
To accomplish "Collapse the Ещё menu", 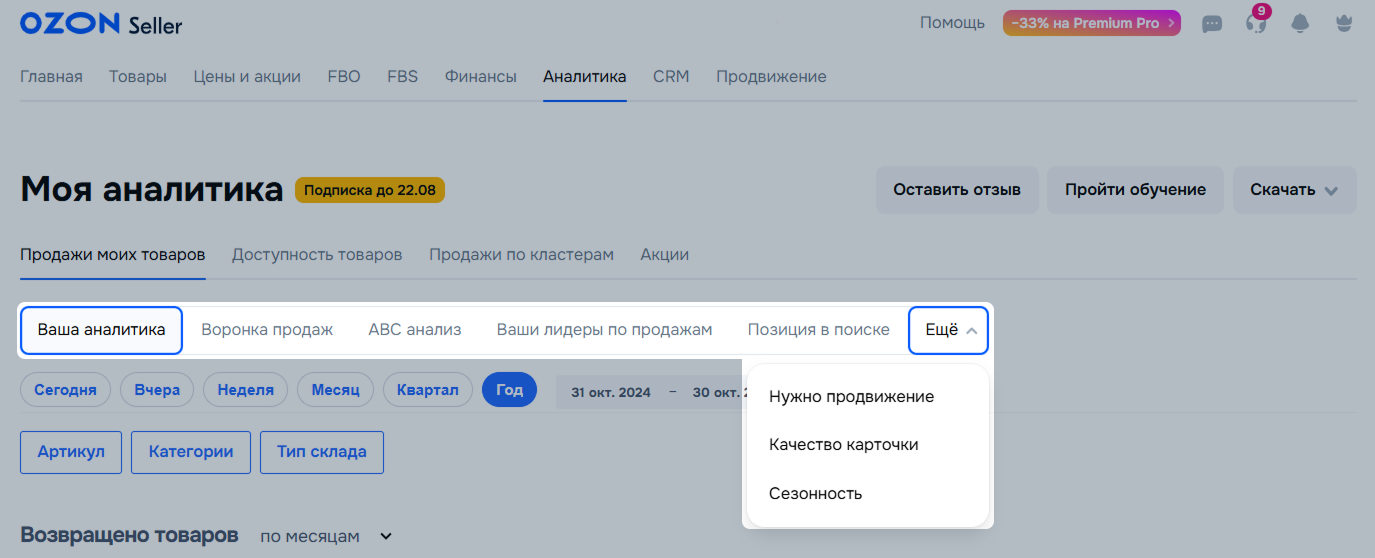I will 948,330.
